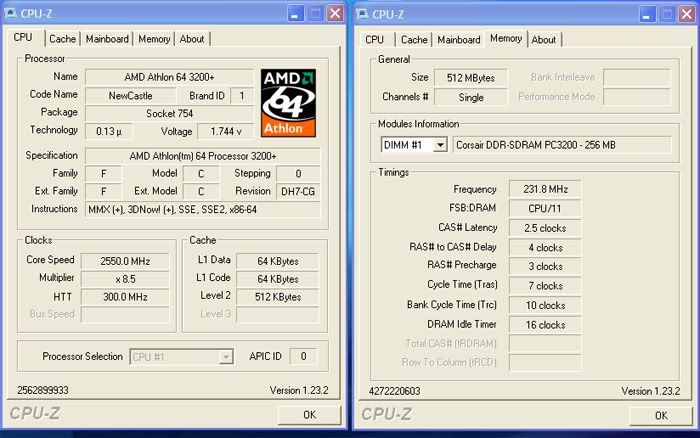Click the CPU-Z icon in right window title bar
The width and height of the screenshot is (700, 438).
point(362,13)
